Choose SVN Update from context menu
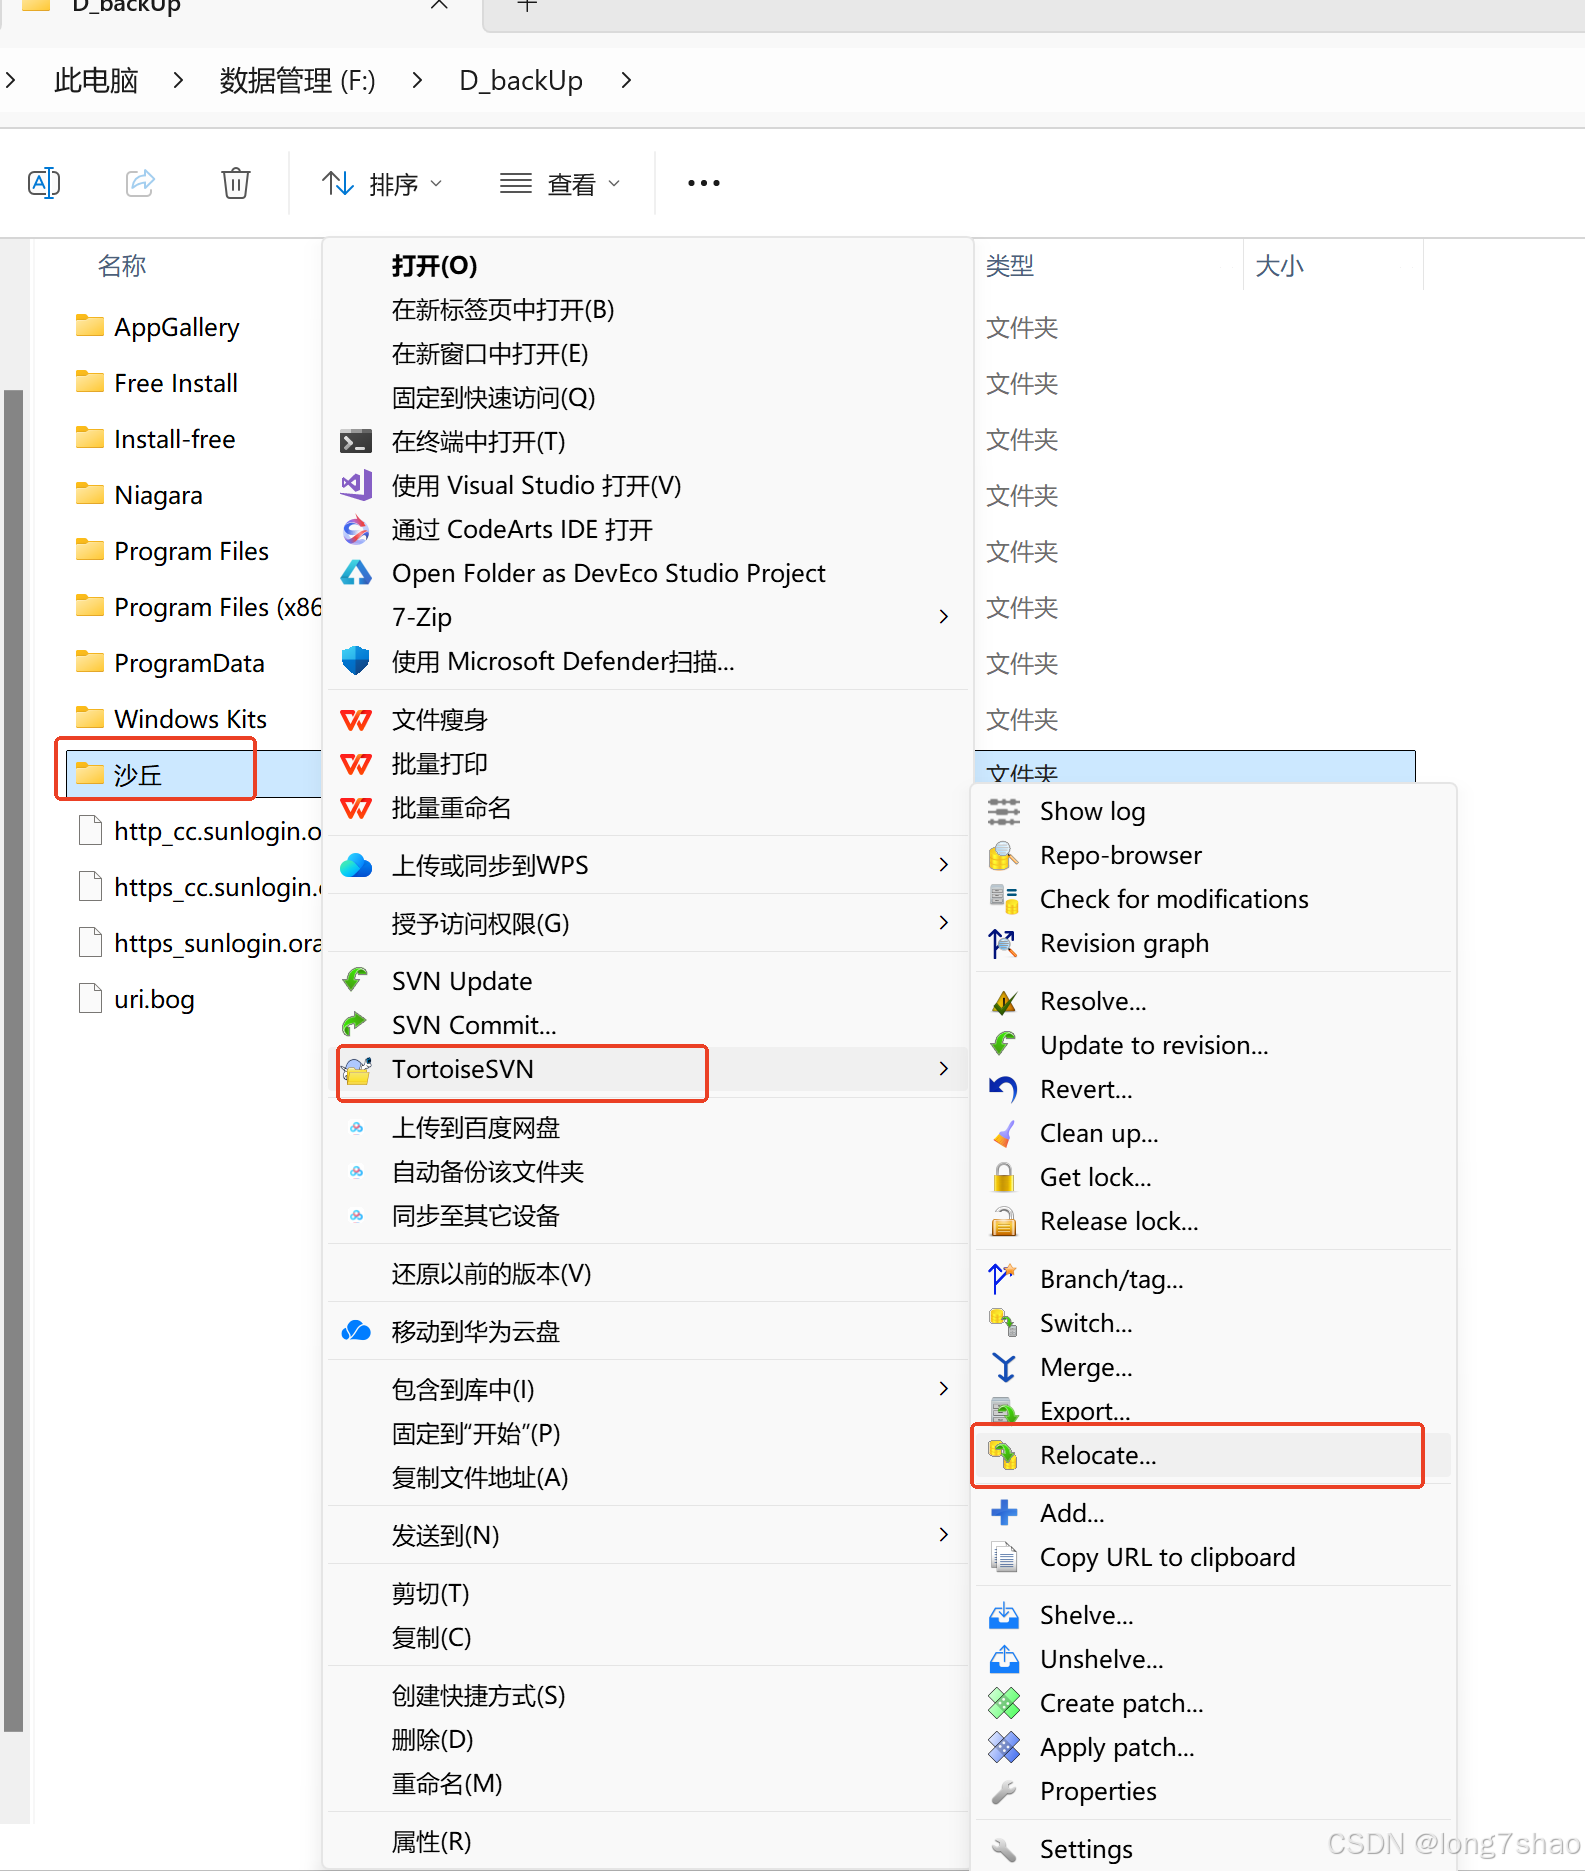The width and height of the screenshot is (1585, 1871). (649, 981)
